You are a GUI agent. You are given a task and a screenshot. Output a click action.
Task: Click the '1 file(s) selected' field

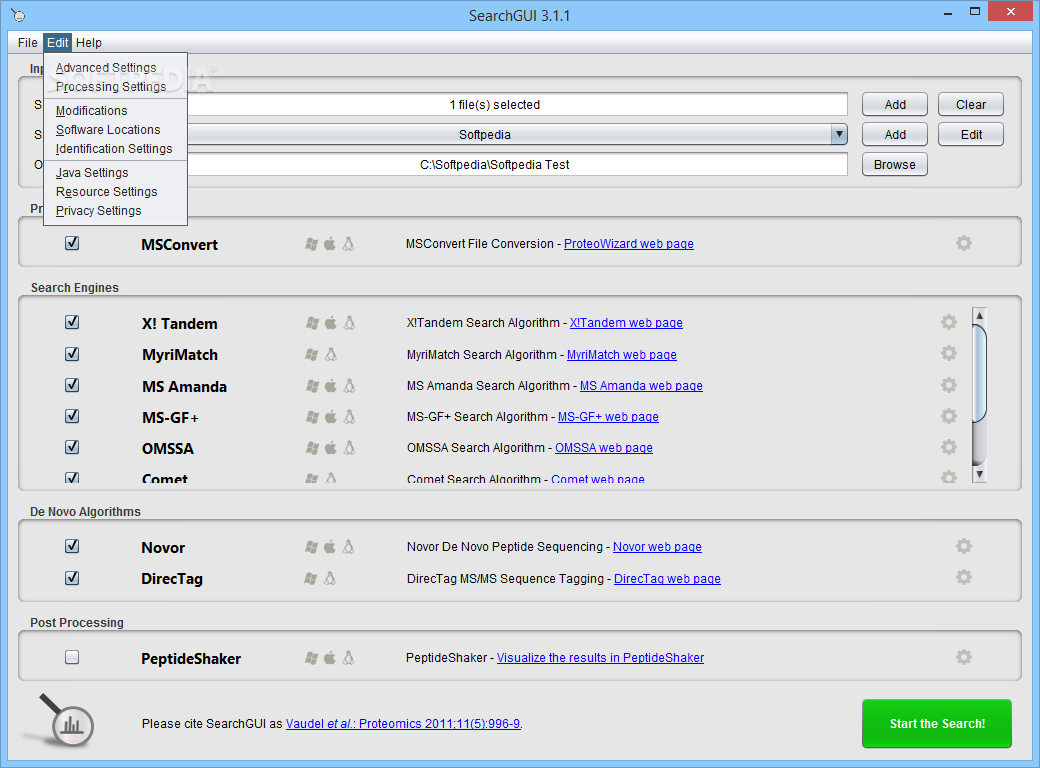pos(517,105)
